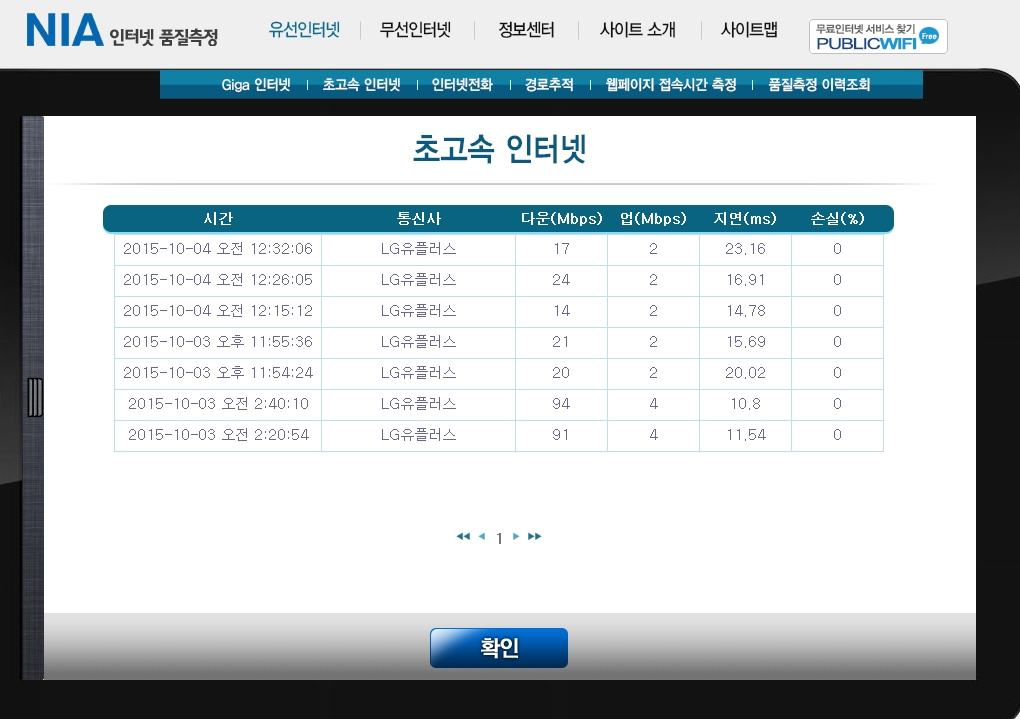Screen dimensions: 1020x719
Task: Go to previous page arrow
Action: click(x=482, y=536)
